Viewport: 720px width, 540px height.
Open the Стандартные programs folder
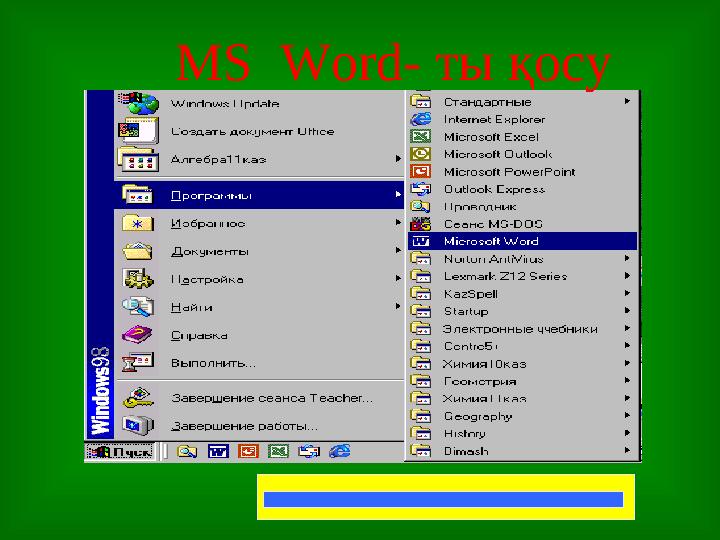point(523,101)
